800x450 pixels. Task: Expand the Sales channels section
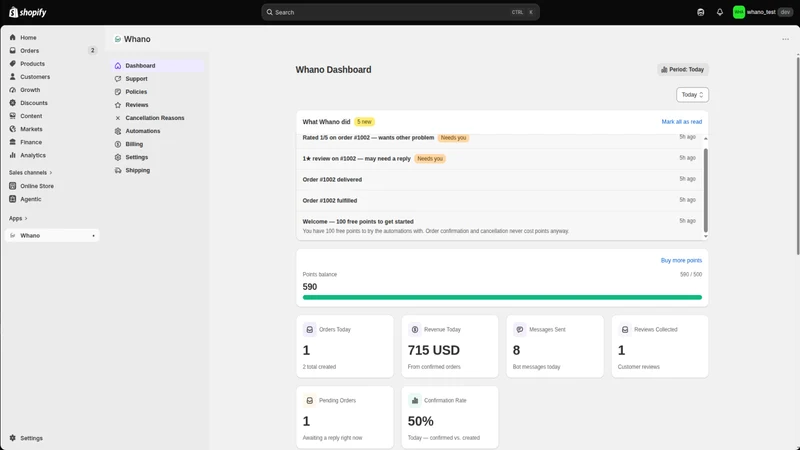[30, 172]
